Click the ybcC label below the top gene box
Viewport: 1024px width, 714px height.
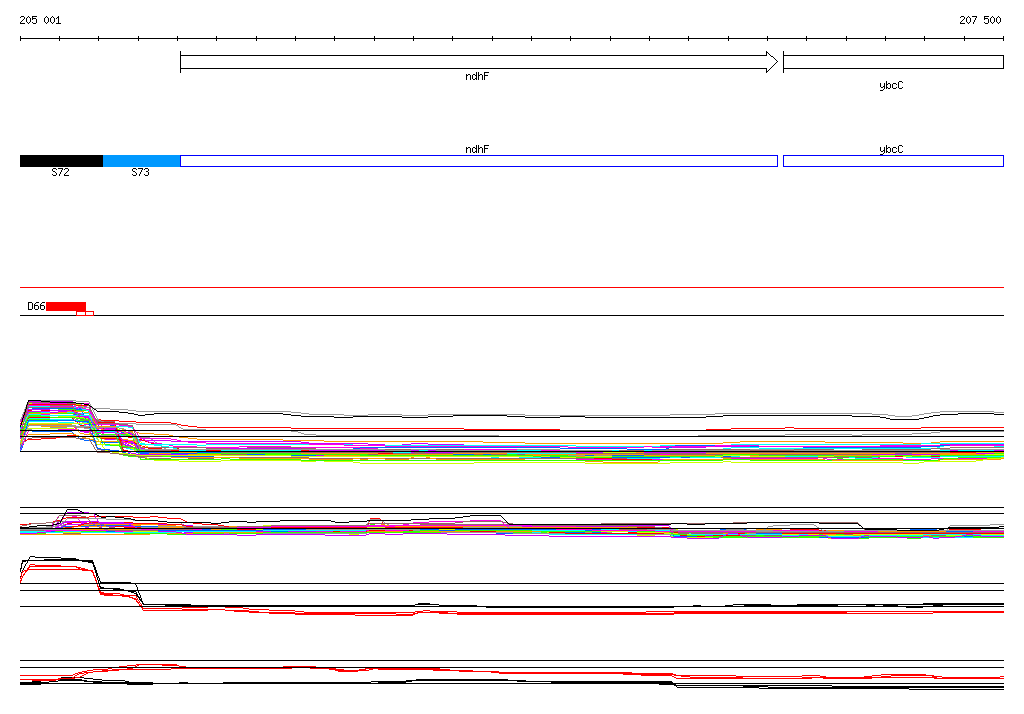(891, 86)
